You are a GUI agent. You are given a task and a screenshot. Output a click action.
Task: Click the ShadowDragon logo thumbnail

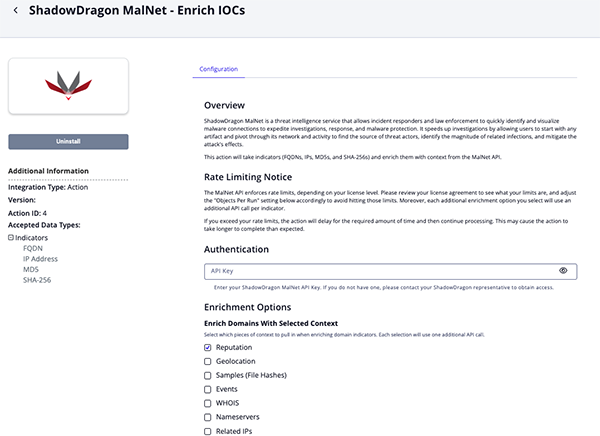click(x=68, y=86)
